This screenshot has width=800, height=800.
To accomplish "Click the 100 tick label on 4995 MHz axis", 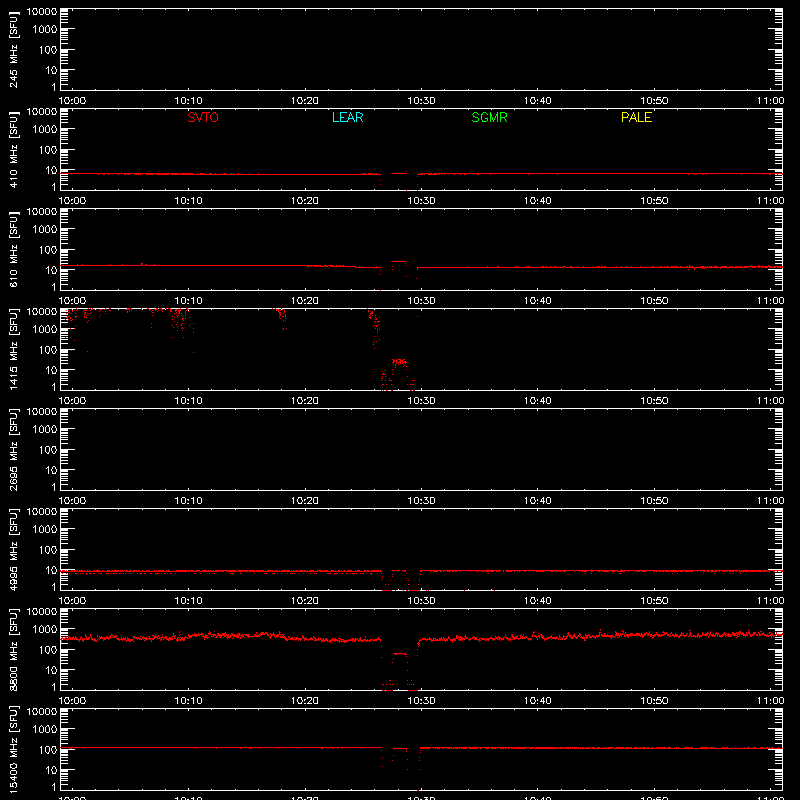I will (48, 550).
